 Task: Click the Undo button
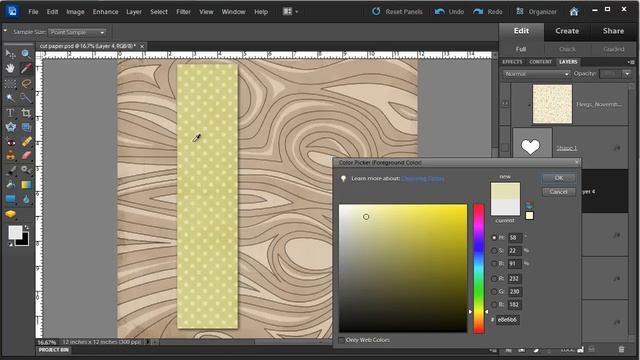point(449,11)
